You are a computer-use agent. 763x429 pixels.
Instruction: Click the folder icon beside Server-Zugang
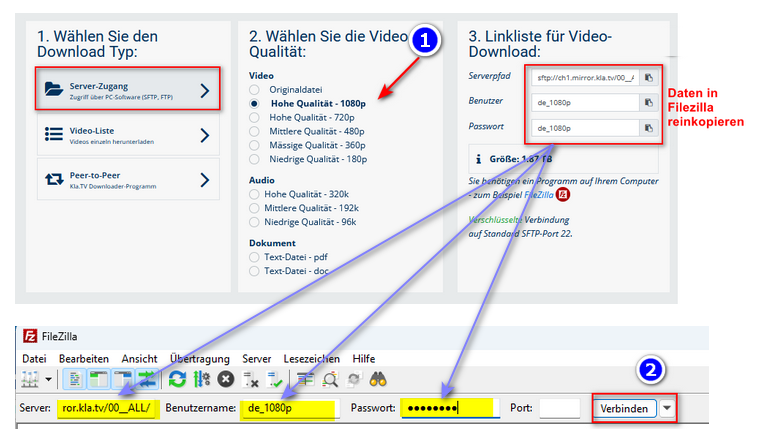coord(54,89)
